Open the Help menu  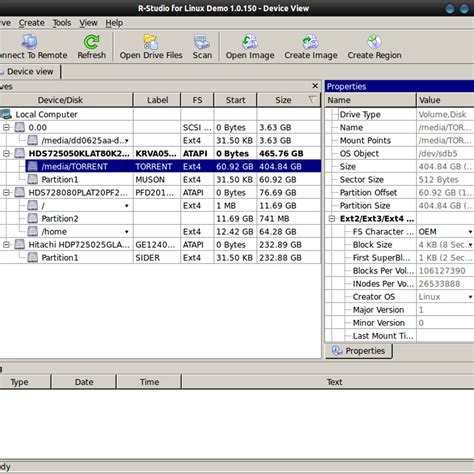114,23
